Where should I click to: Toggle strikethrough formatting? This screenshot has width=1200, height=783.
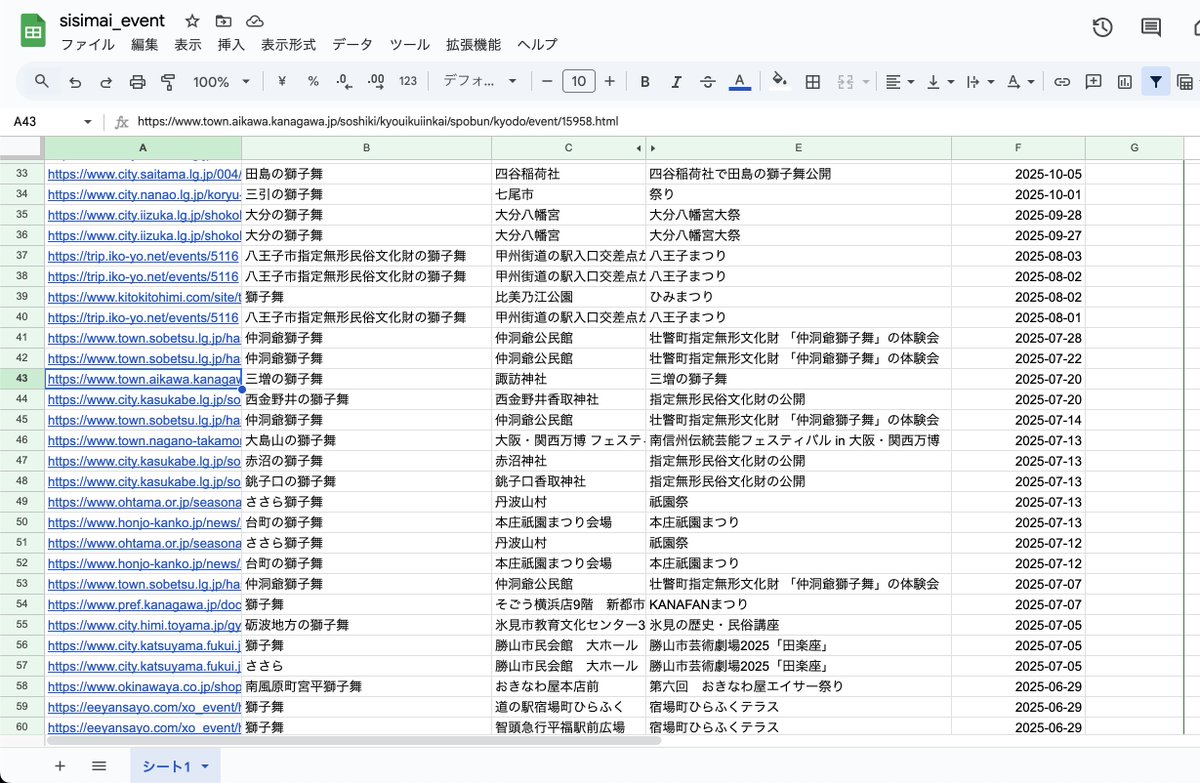(x=708, y=81)
